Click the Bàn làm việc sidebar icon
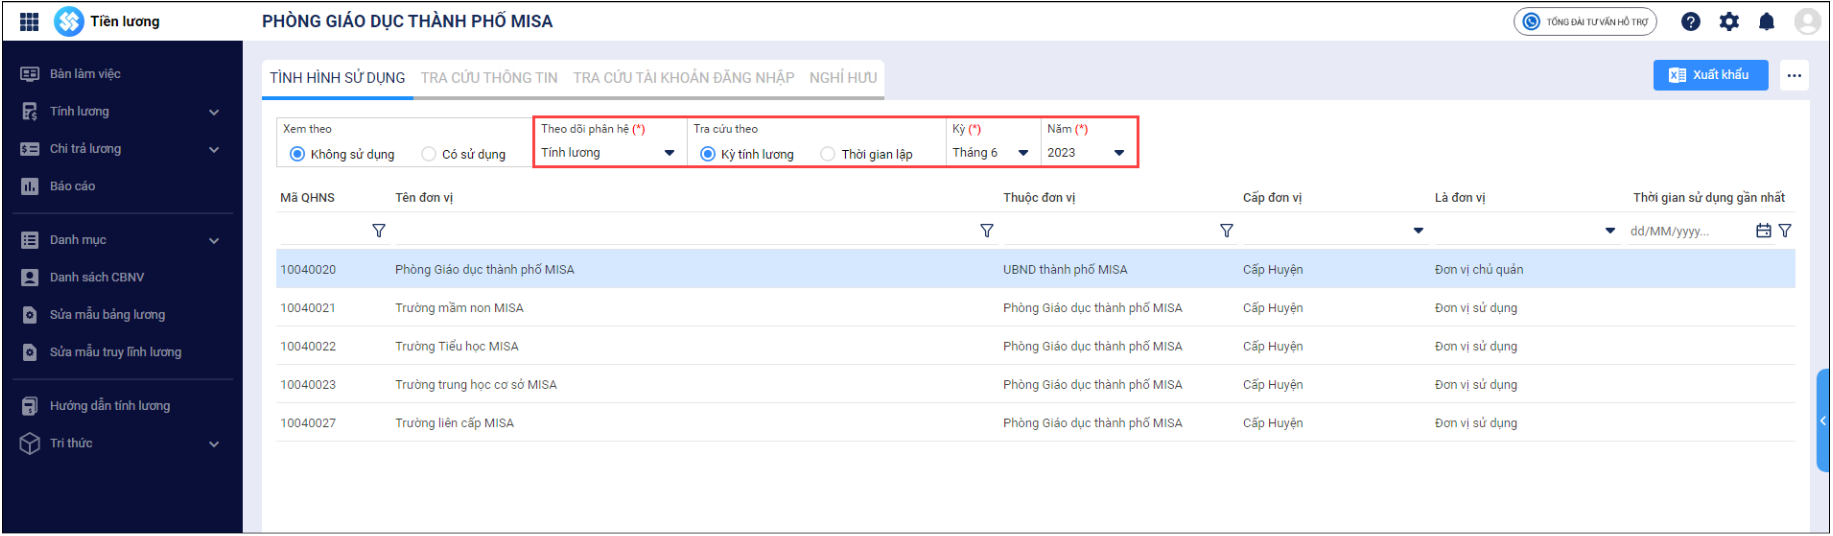 point(30,74)
